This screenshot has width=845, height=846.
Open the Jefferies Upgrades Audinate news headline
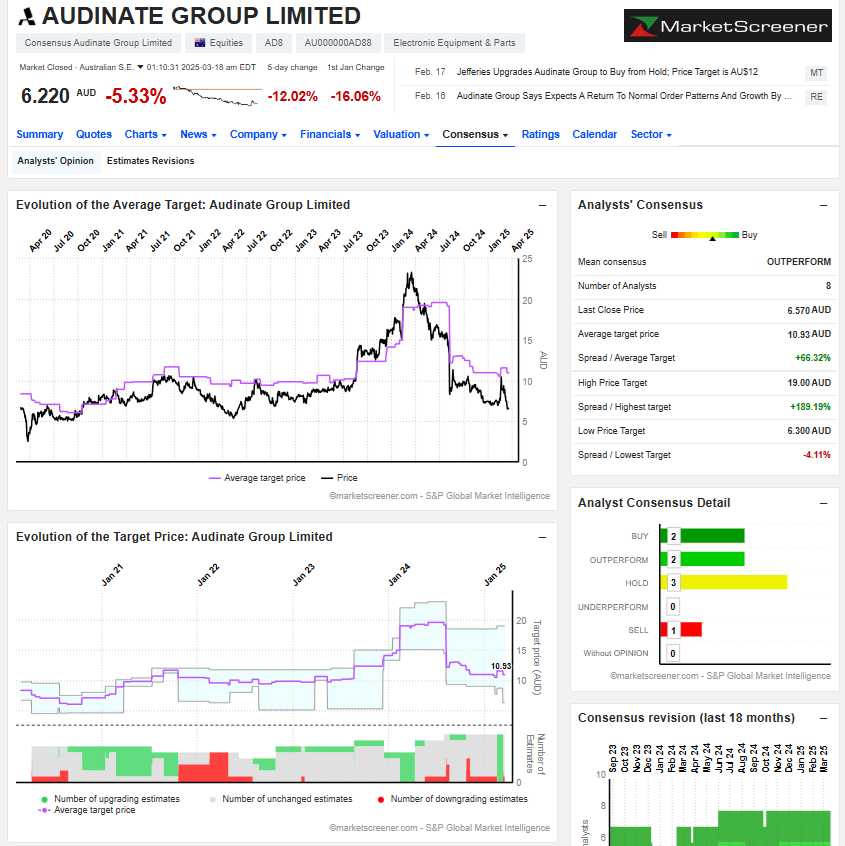point(607,73)
